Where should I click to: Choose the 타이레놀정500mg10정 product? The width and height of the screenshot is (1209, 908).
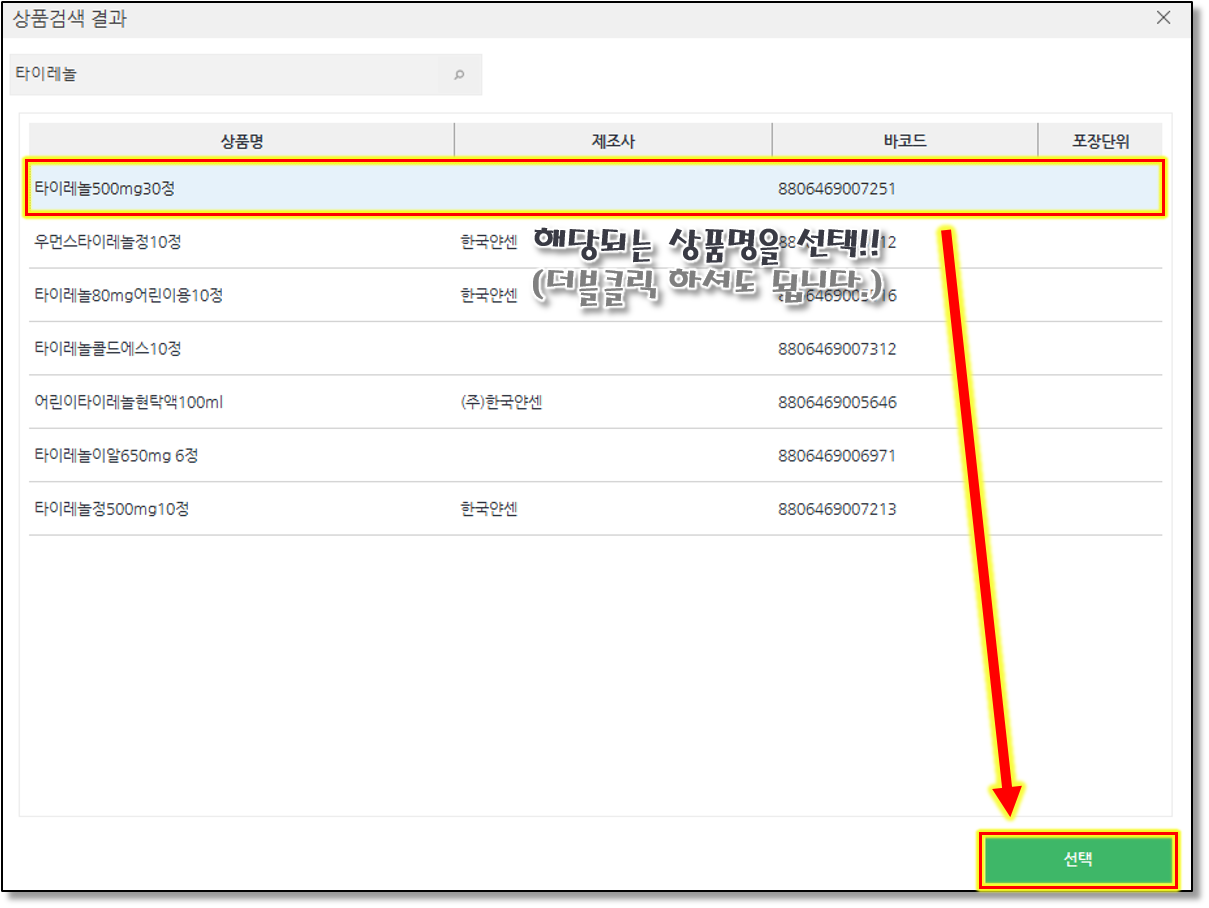click(112, 509)
